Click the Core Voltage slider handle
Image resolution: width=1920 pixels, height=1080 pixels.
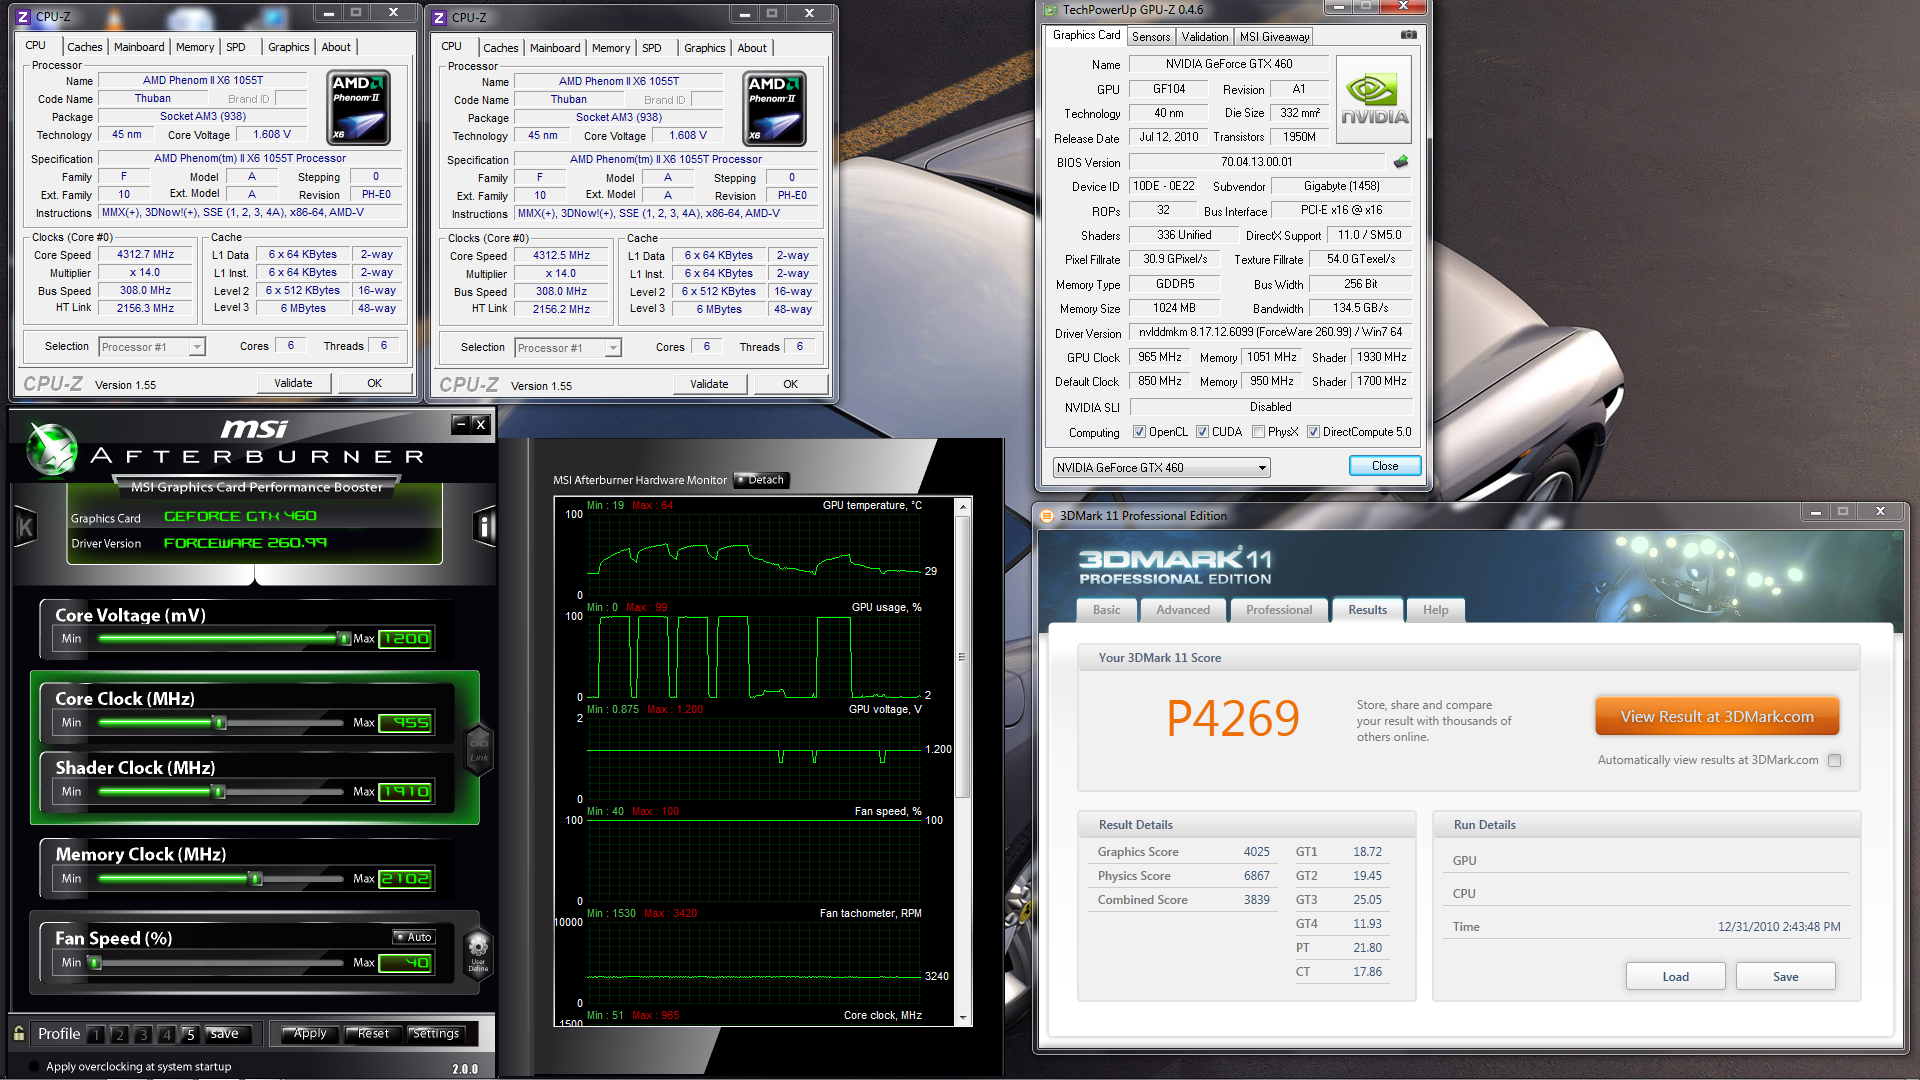(x=343, y=639)
